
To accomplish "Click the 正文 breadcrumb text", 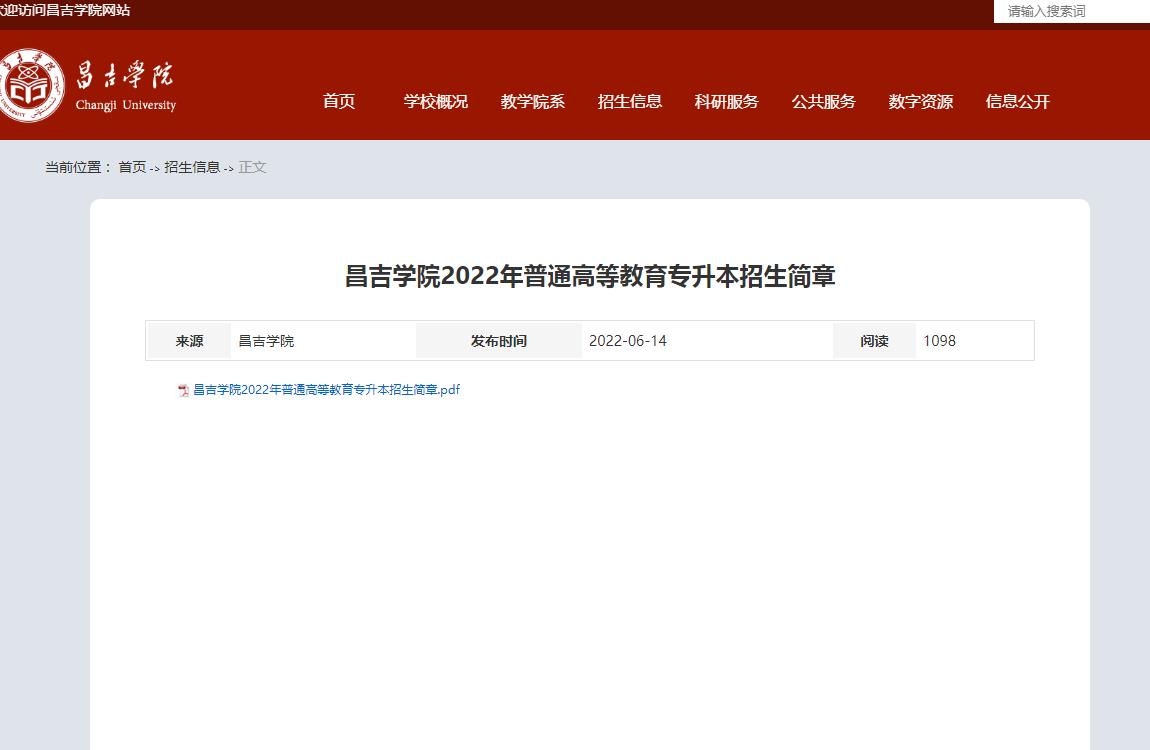I will pos(252,167).
